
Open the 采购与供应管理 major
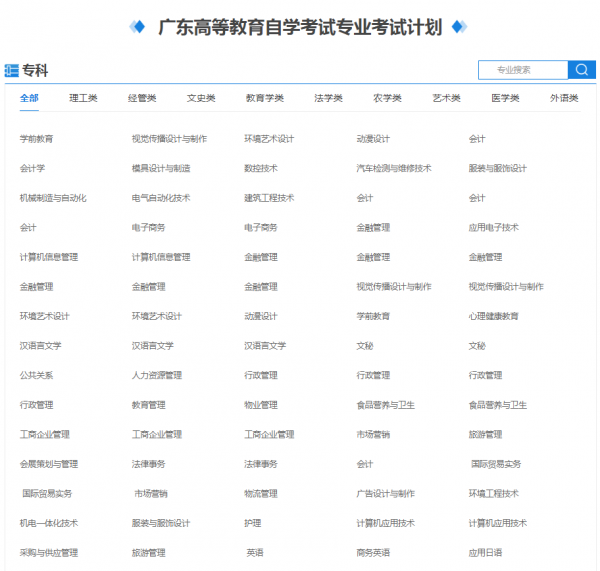pyautogui.click(x=49, y=553)
